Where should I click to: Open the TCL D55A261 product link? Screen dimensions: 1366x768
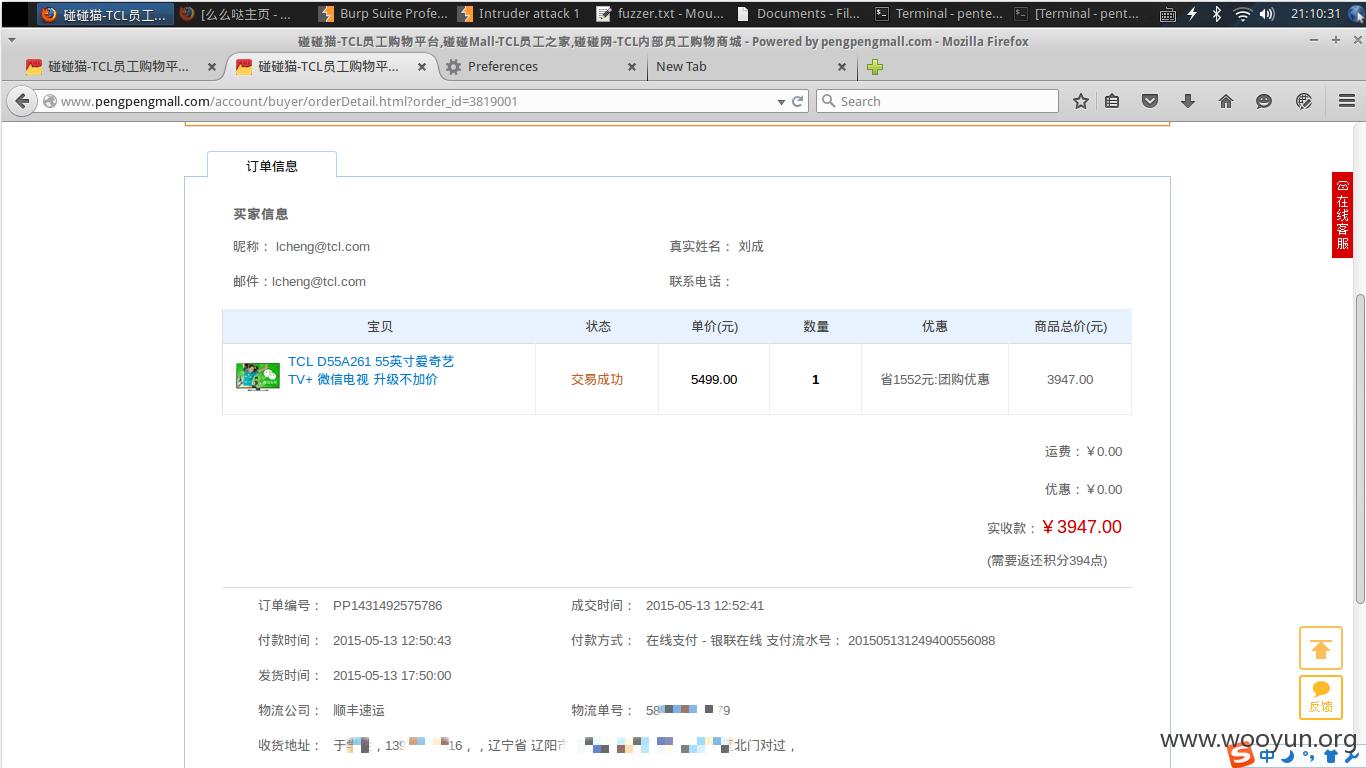click(x=371, y=370)
